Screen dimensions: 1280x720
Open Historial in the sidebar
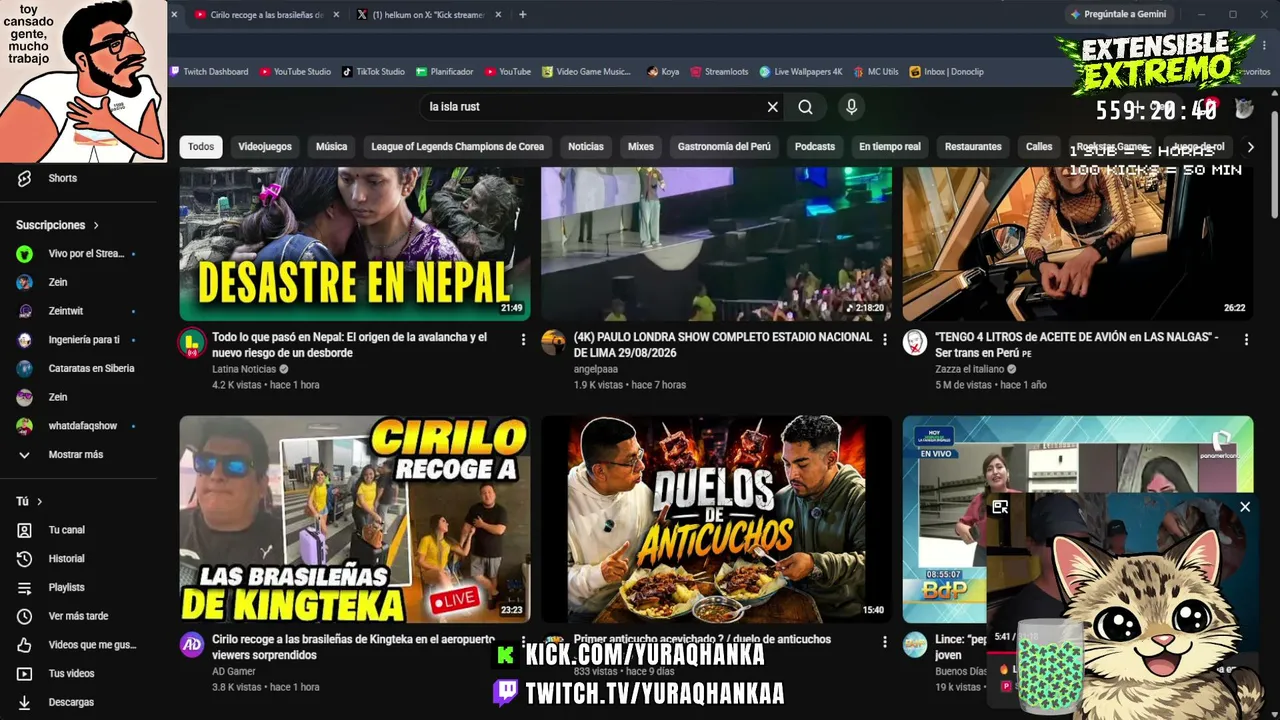(x=66, y=559)
